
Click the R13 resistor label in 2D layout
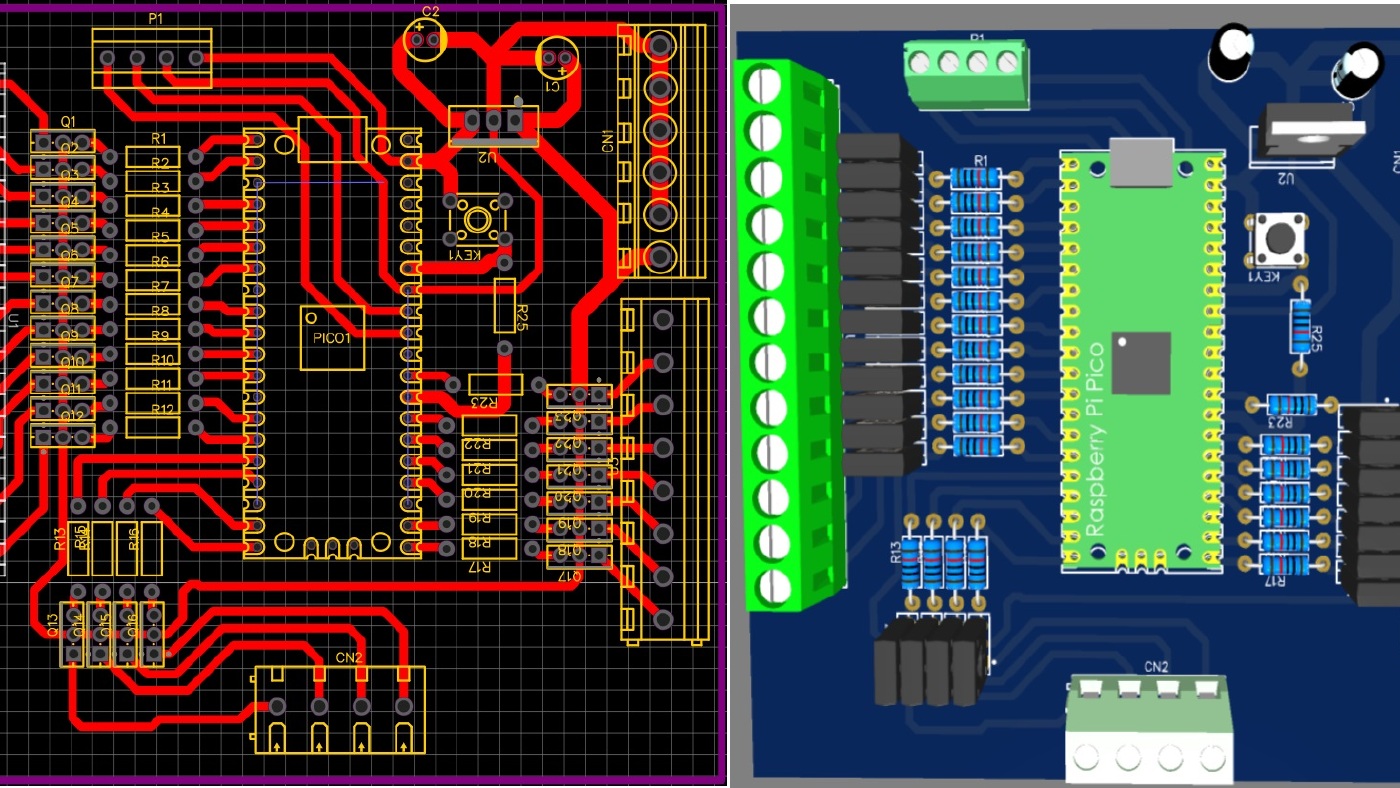pyautogui.click(x=60, y=538)
